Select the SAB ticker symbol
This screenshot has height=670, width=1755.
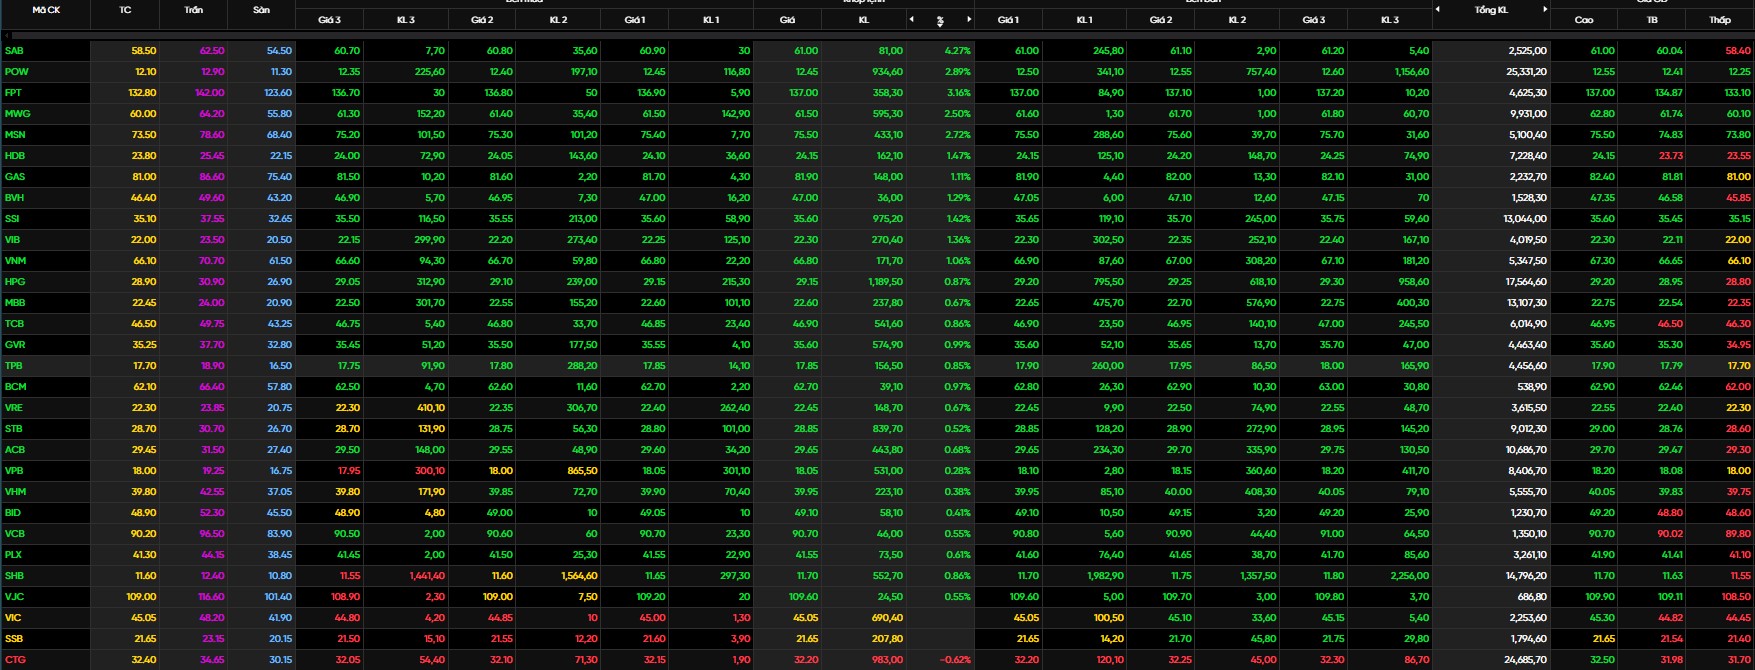(14, 50)
